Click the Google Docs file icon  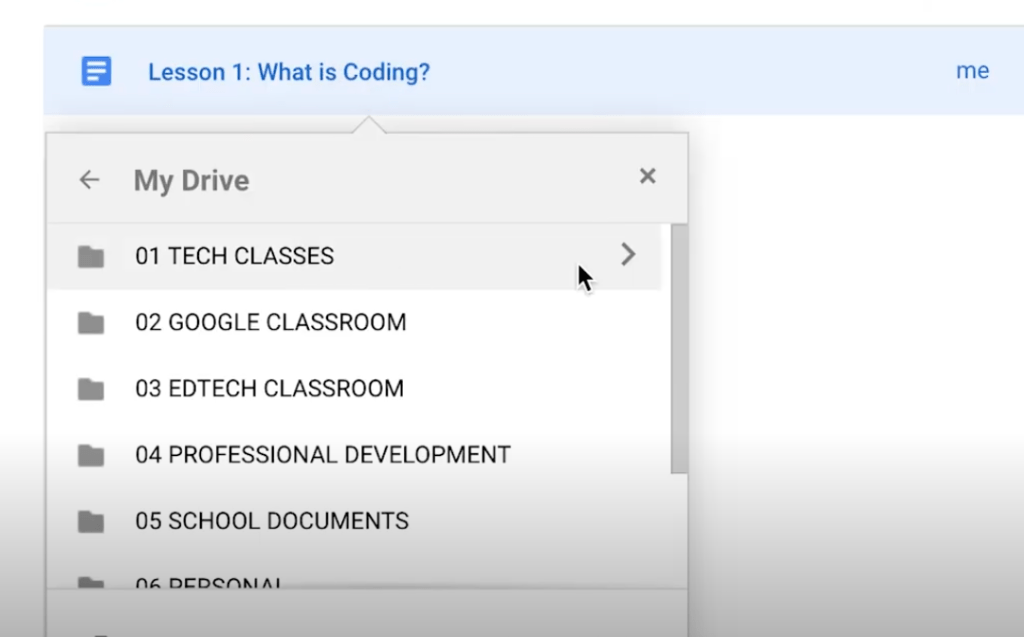click(x=96, y=72)
